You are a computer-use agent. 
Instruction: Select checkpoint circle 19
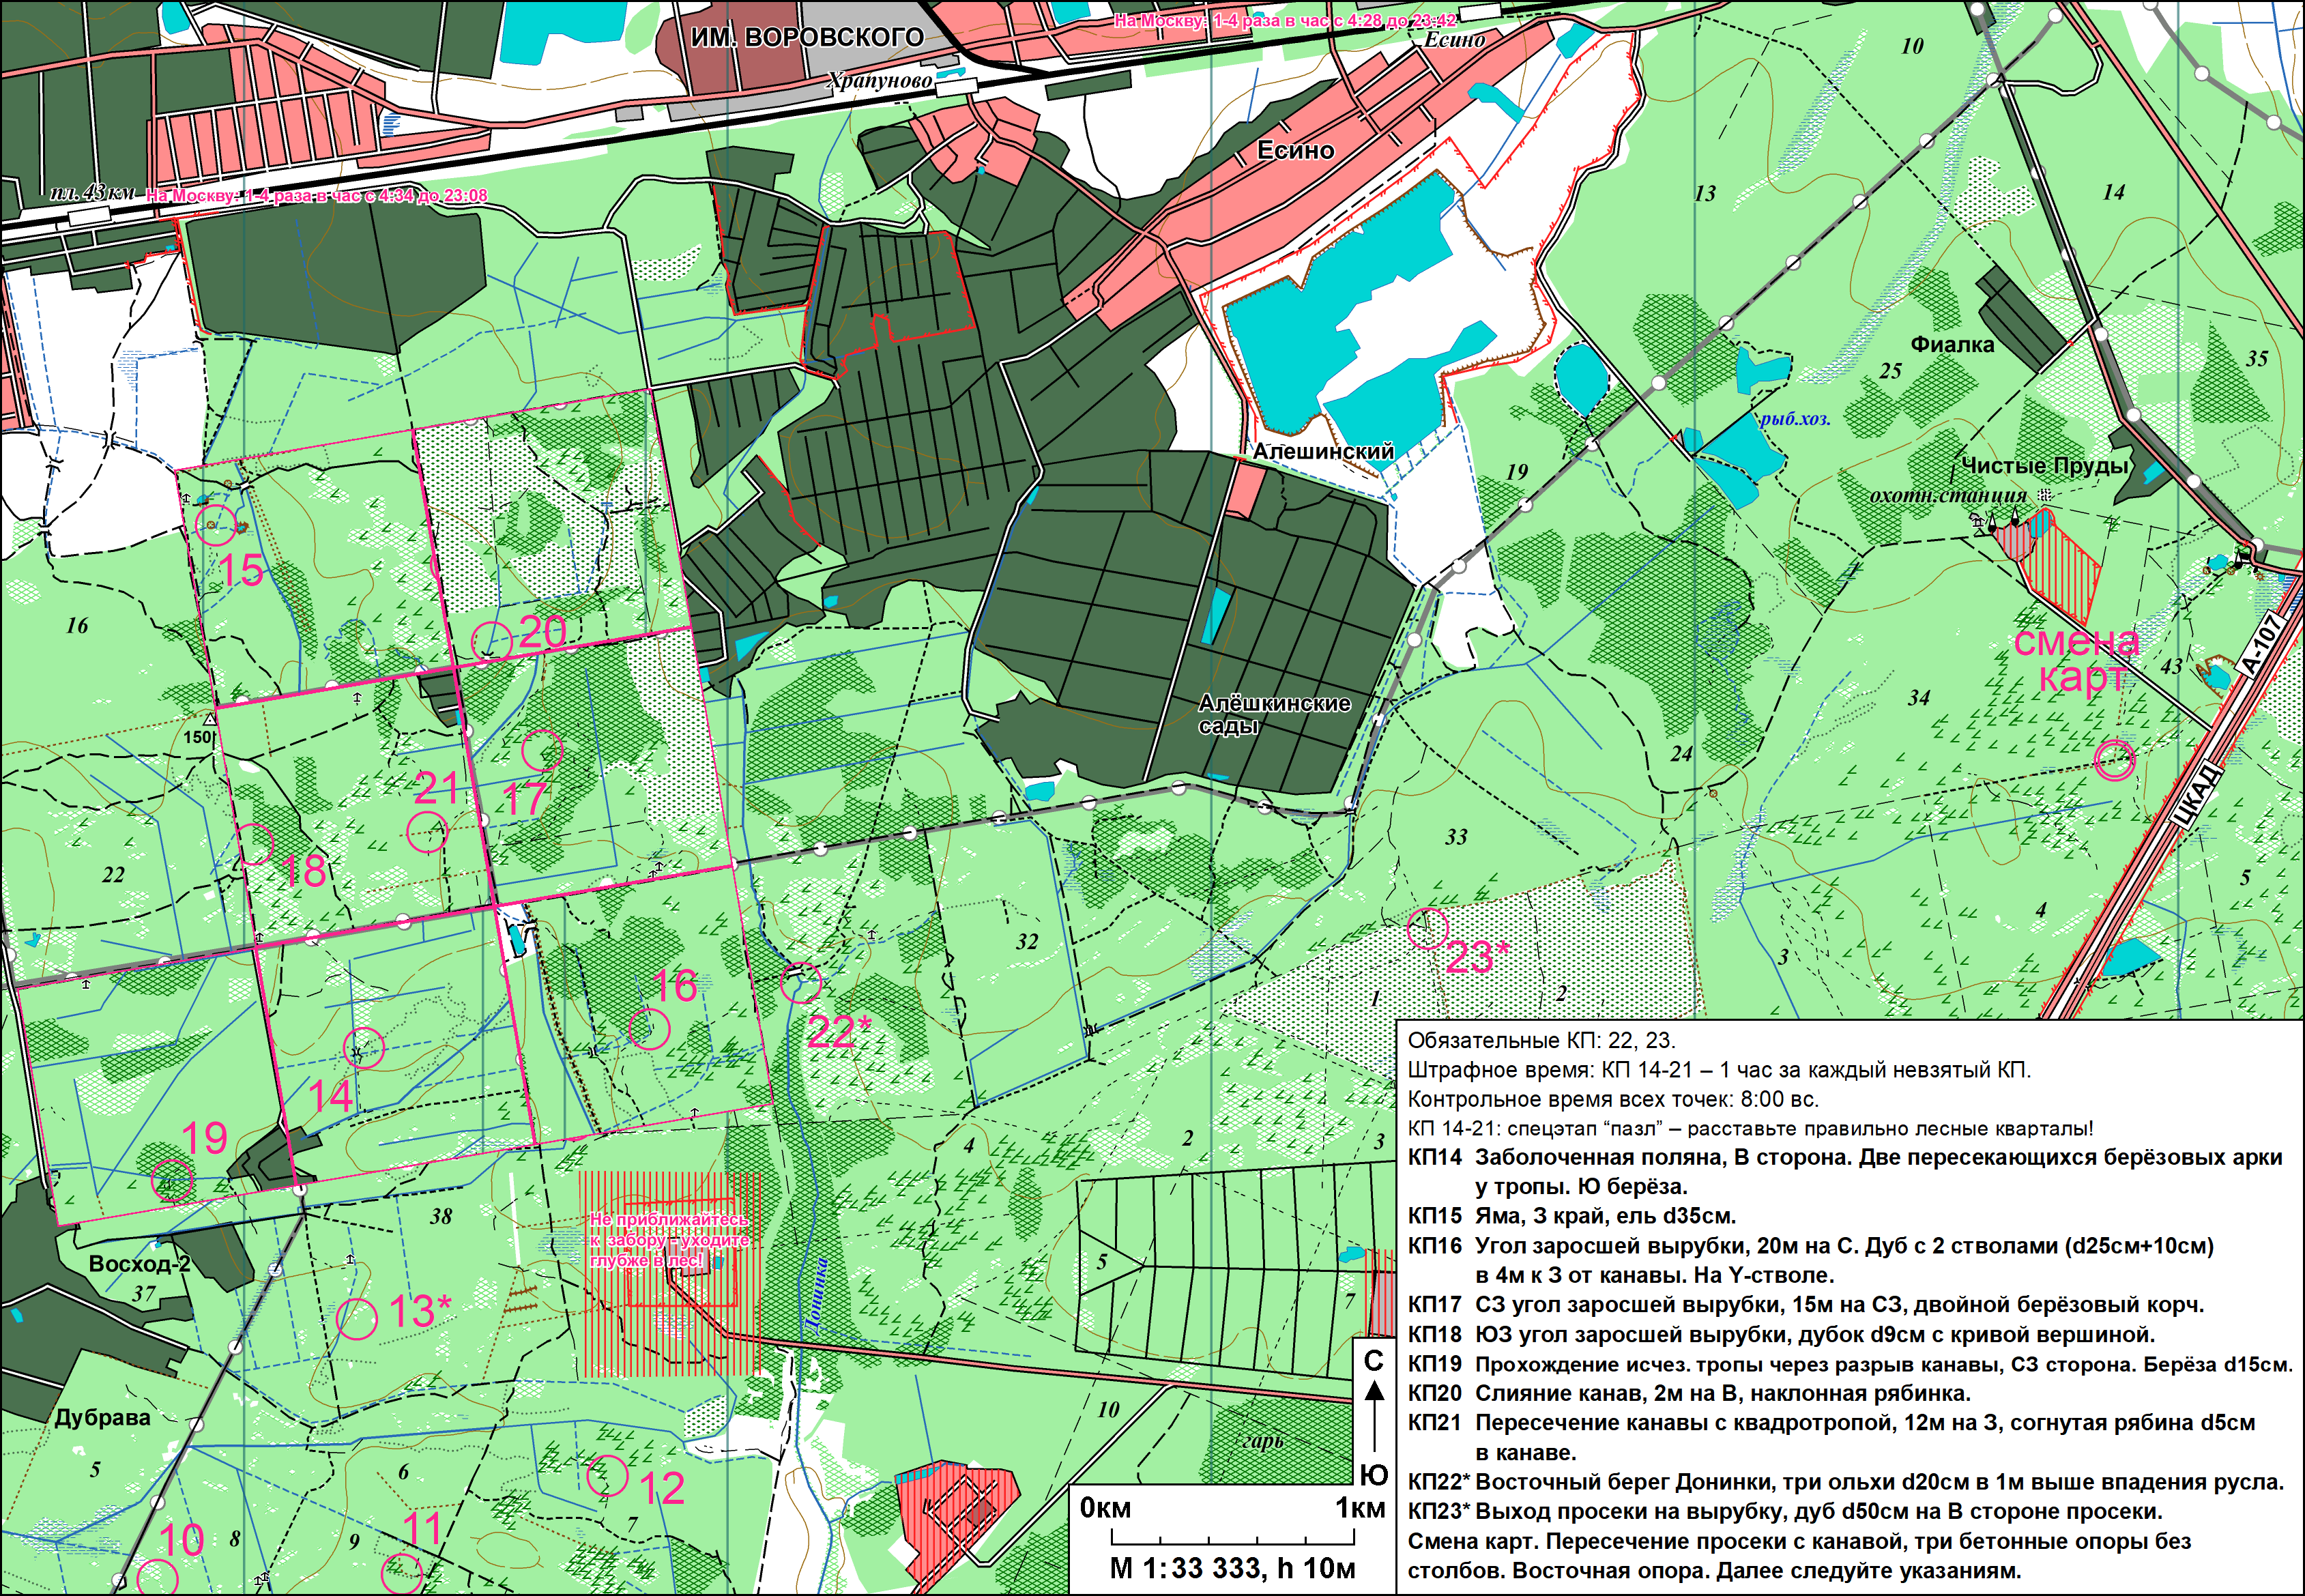pos(171,1180)
